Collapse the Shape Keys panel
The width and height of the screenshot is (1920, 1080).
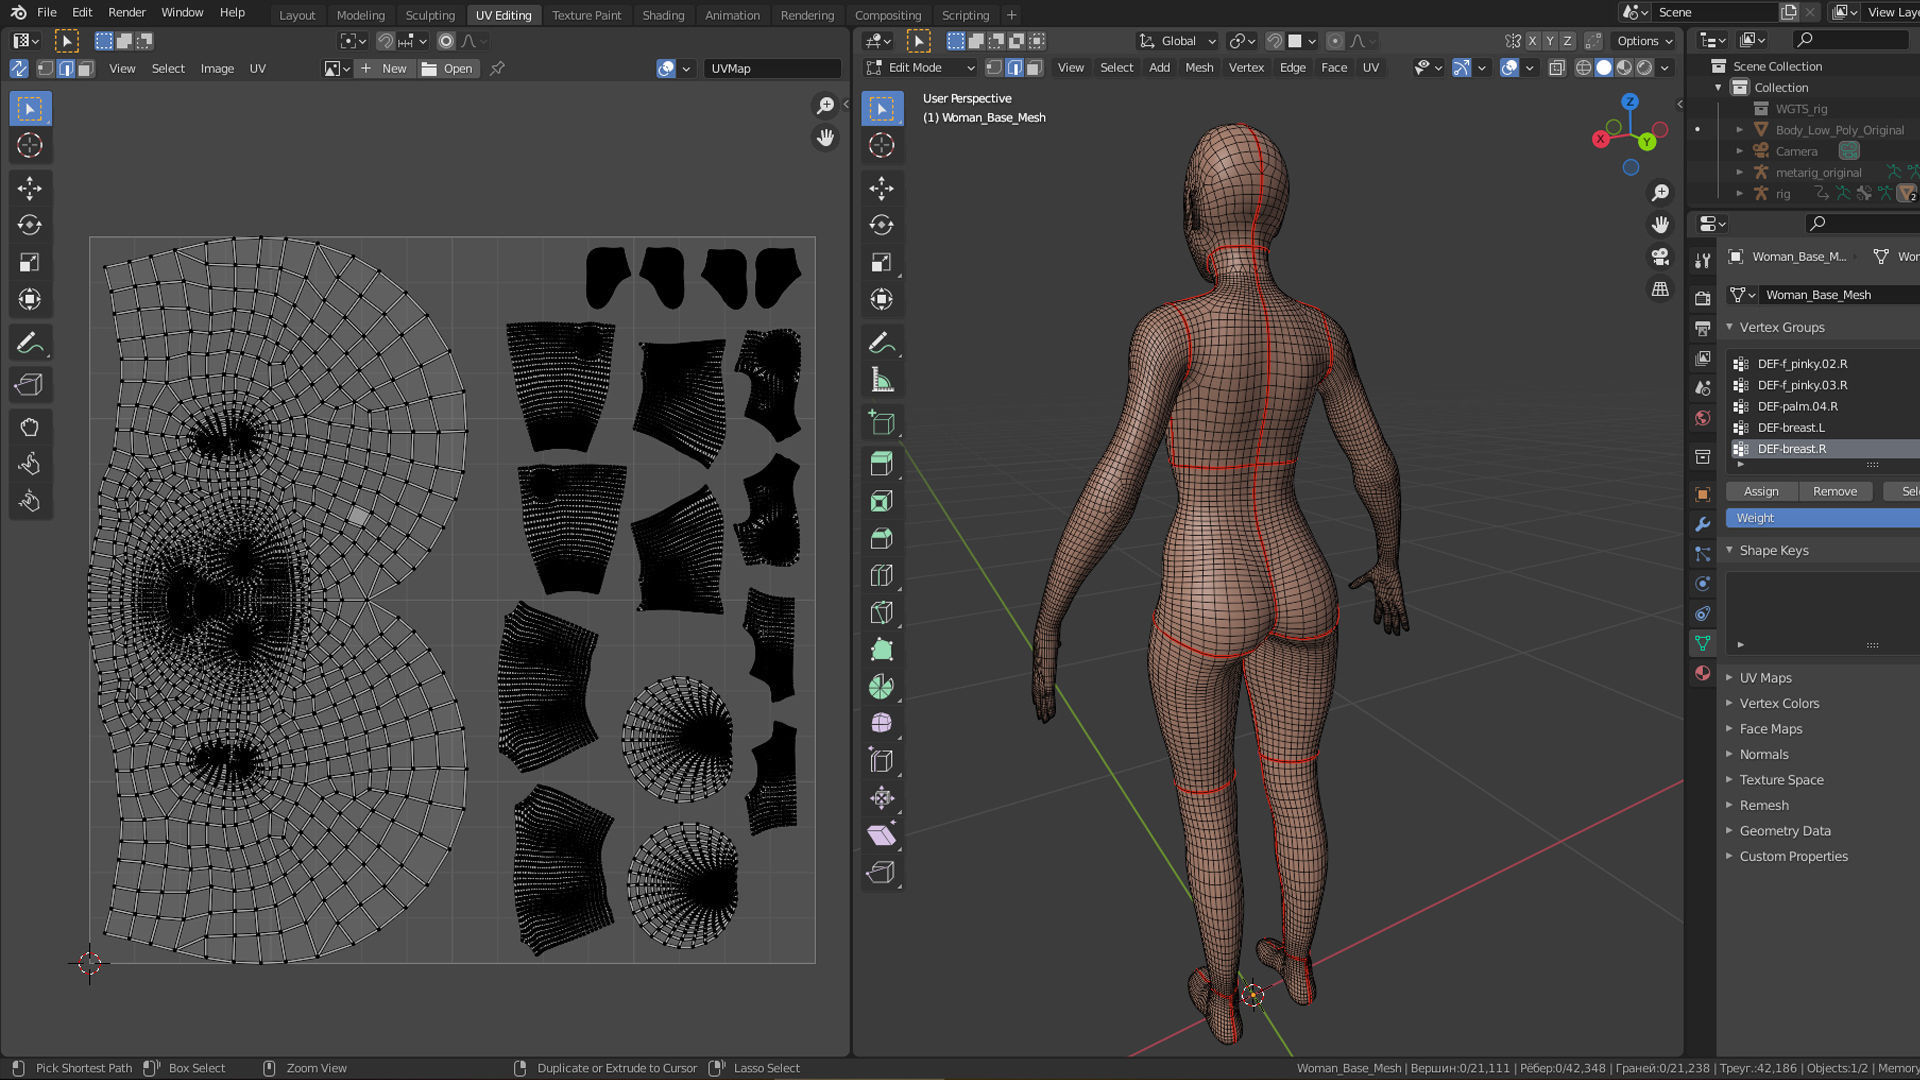1729,550
